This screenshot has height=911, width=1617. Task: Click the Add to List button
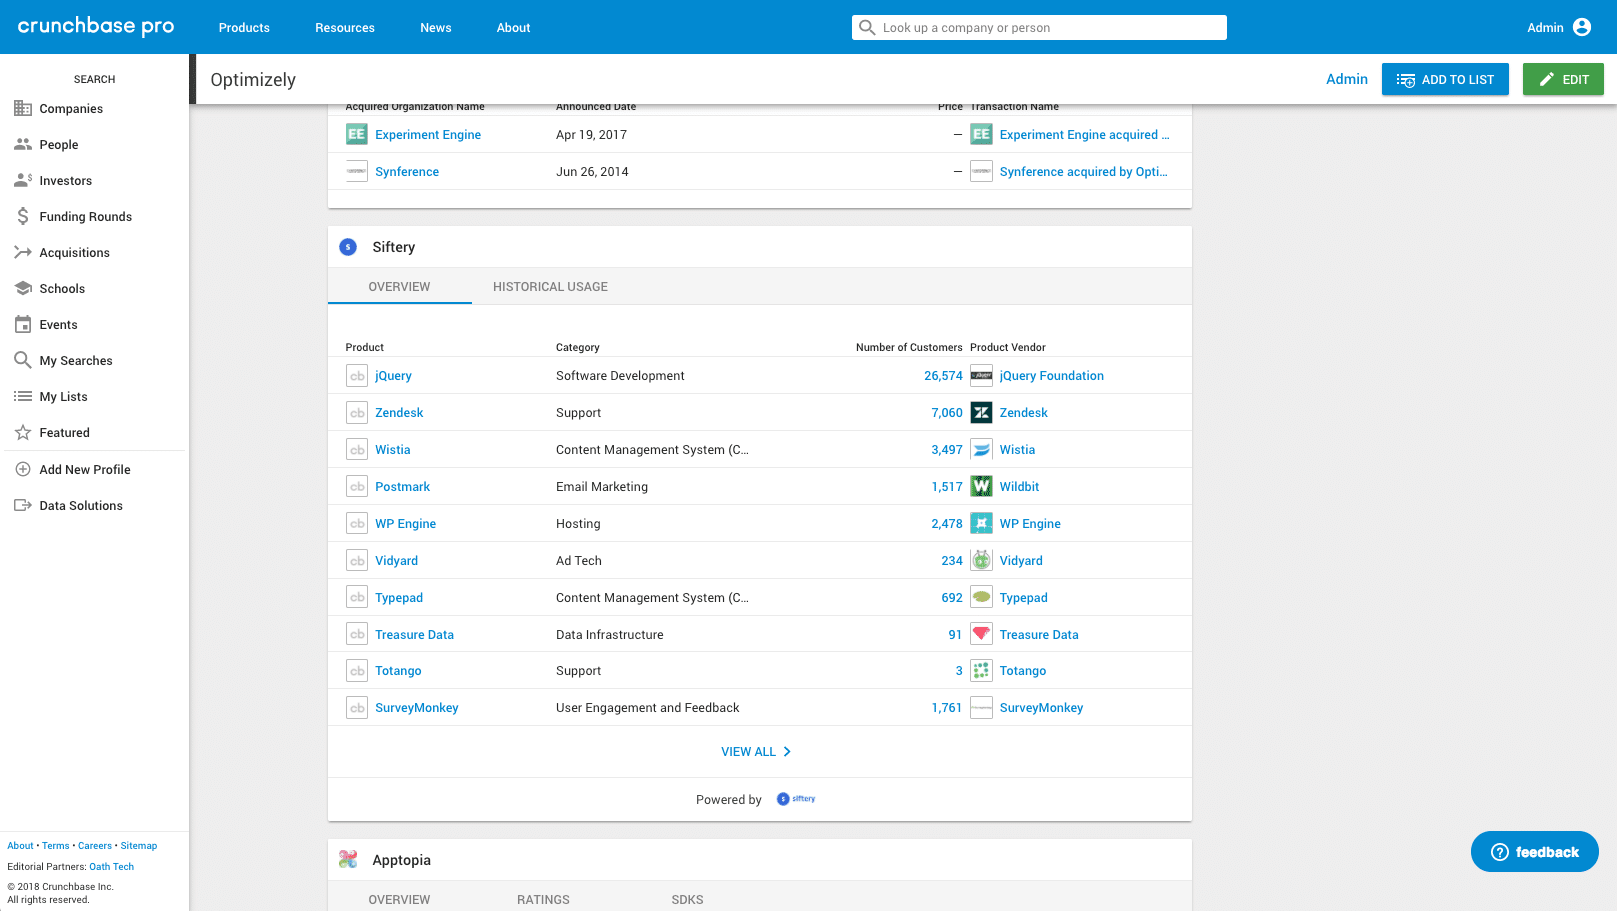point(1445,79)
